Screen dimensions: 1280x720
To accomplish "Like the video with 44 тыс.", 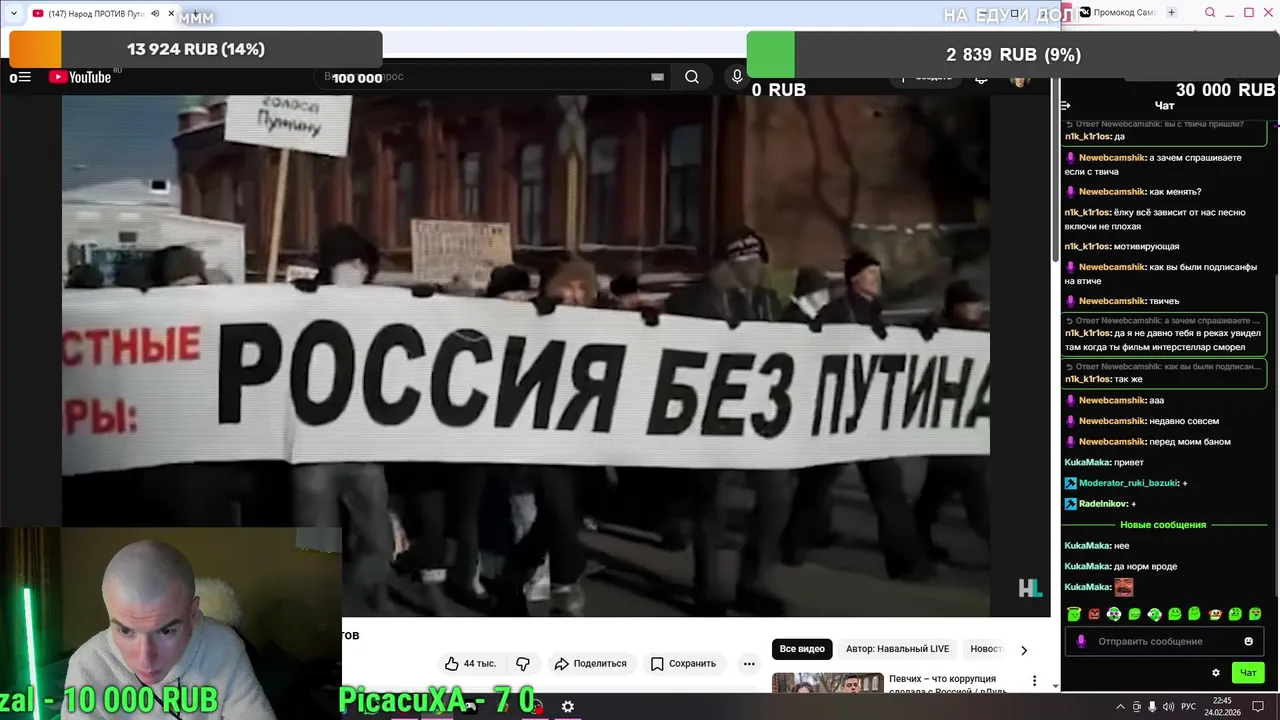I will [x=470, y=664].
